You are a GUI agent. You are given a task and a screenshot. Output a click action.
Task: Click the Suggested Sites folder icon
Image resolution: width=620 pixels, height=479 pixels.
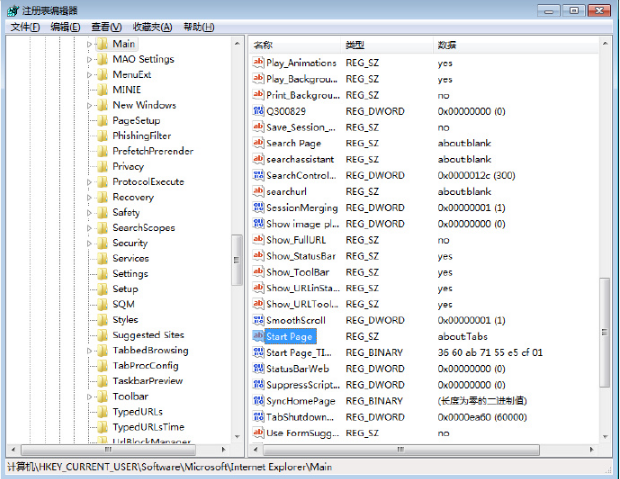[x=102, y=335]
